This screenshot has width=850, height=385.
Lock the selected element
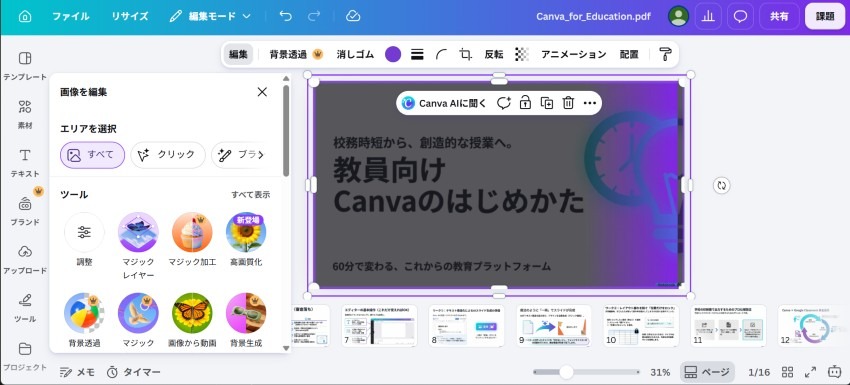525,103
